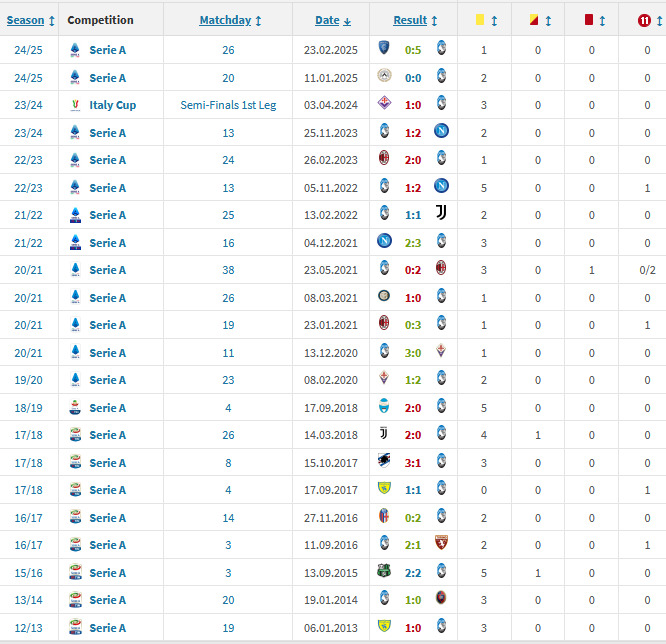The image size is (666, 644).
Task: Open Sampdoria crest in the 15.10.2017 row
Action: pos(384,463)
